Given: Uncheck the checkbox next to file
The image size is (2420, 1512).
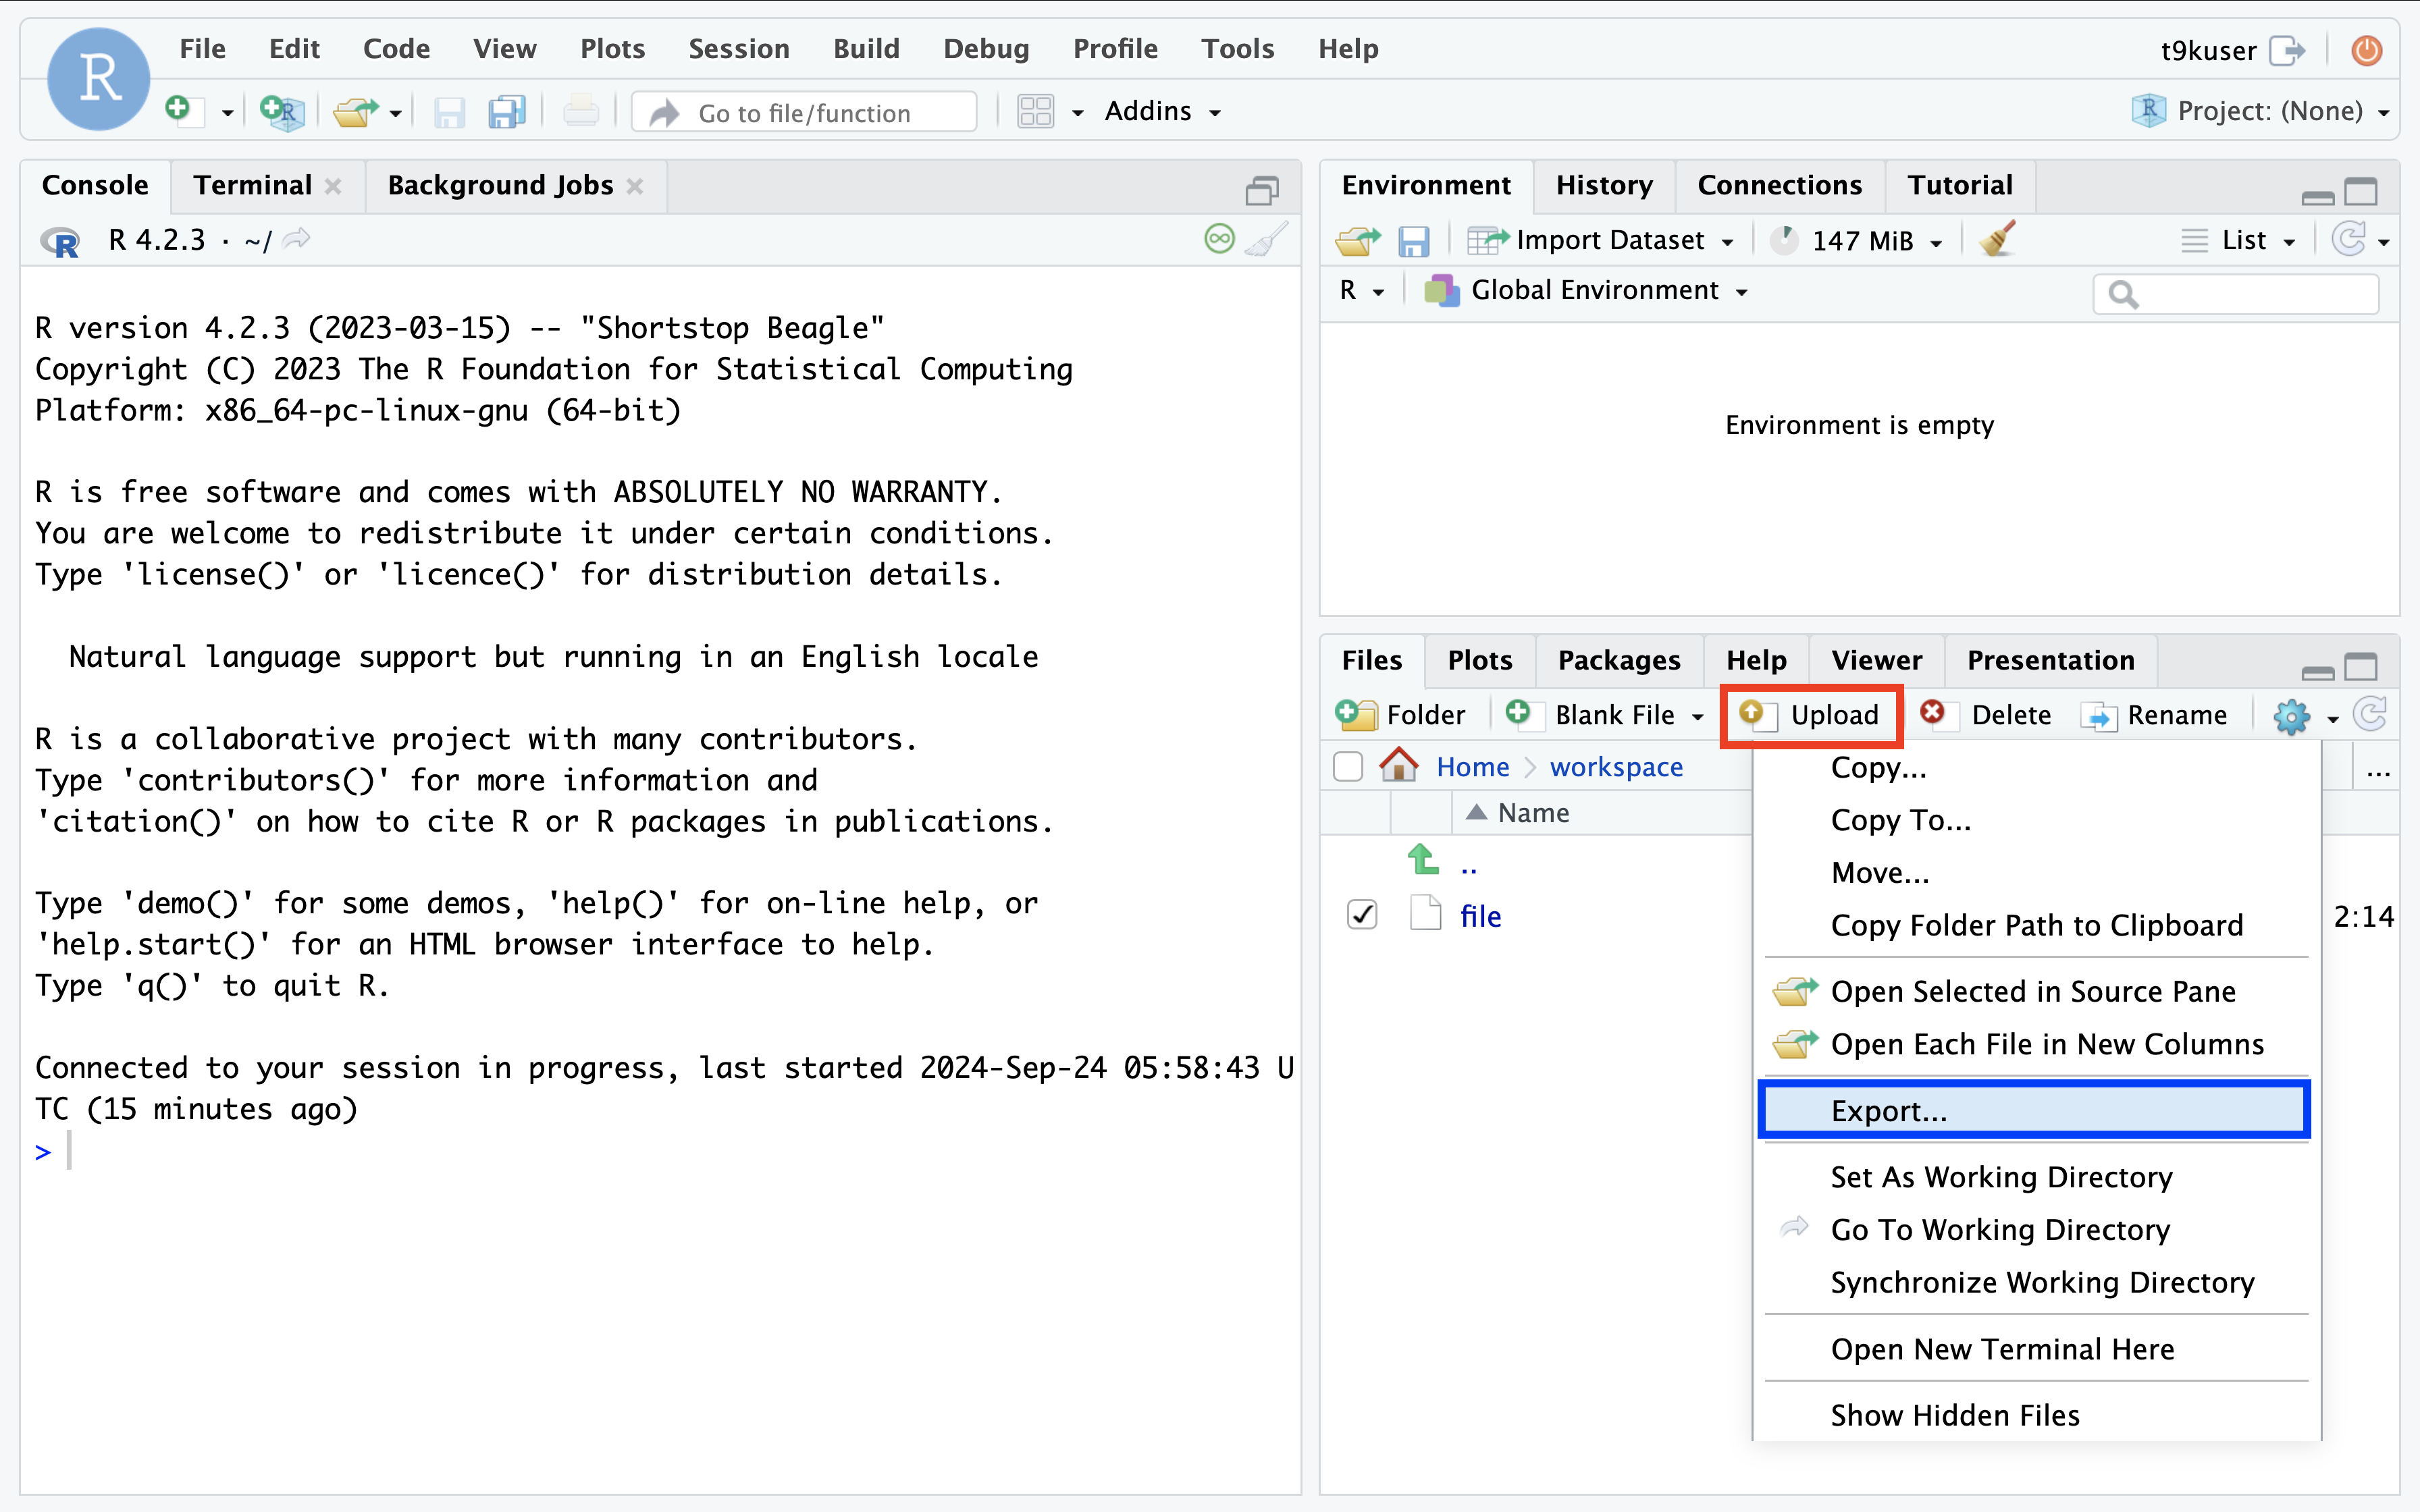Looking at the screenshot, I should (1362, 915).
